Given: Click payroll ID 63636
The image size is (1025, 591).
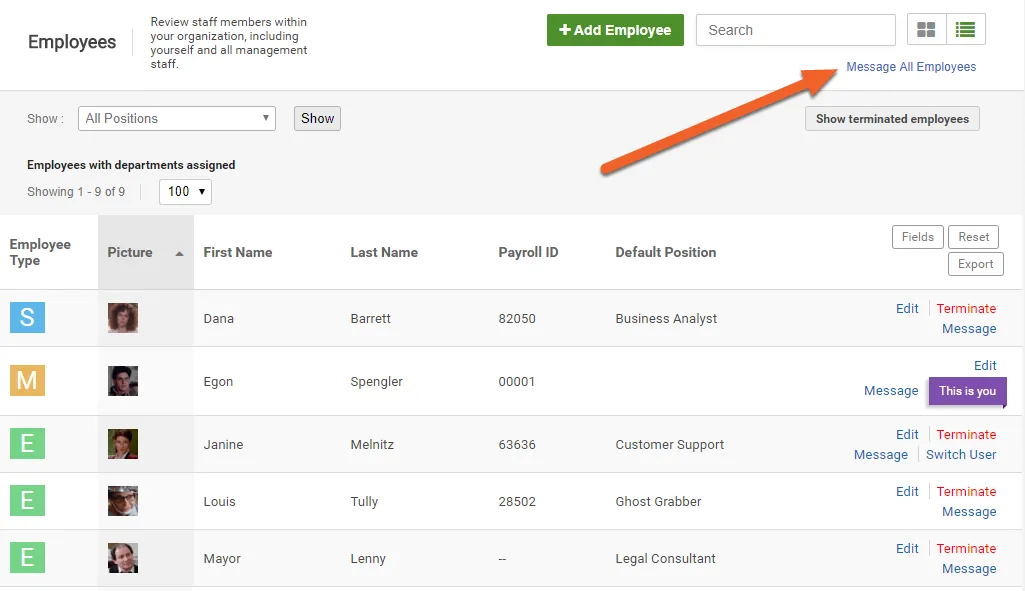Looking at the screenshot, I should pyautogui.click(x=517, y=445).
